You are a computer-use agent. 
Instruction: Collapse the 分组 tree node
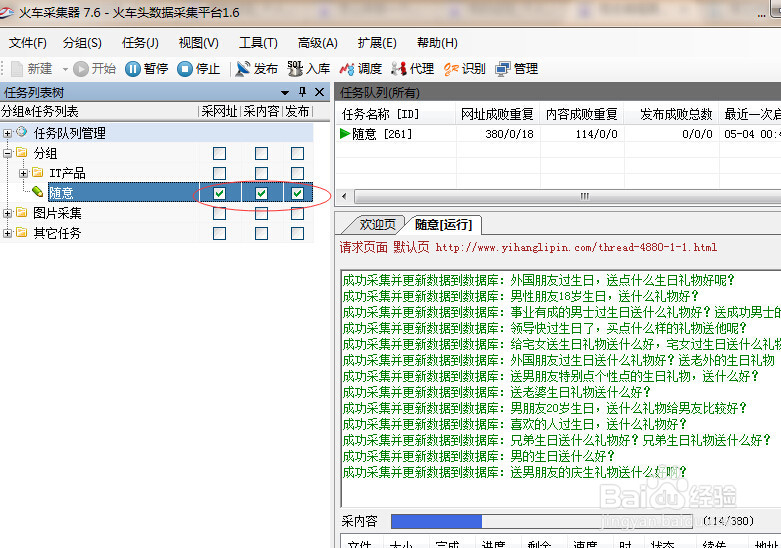(x=7, y=153)
